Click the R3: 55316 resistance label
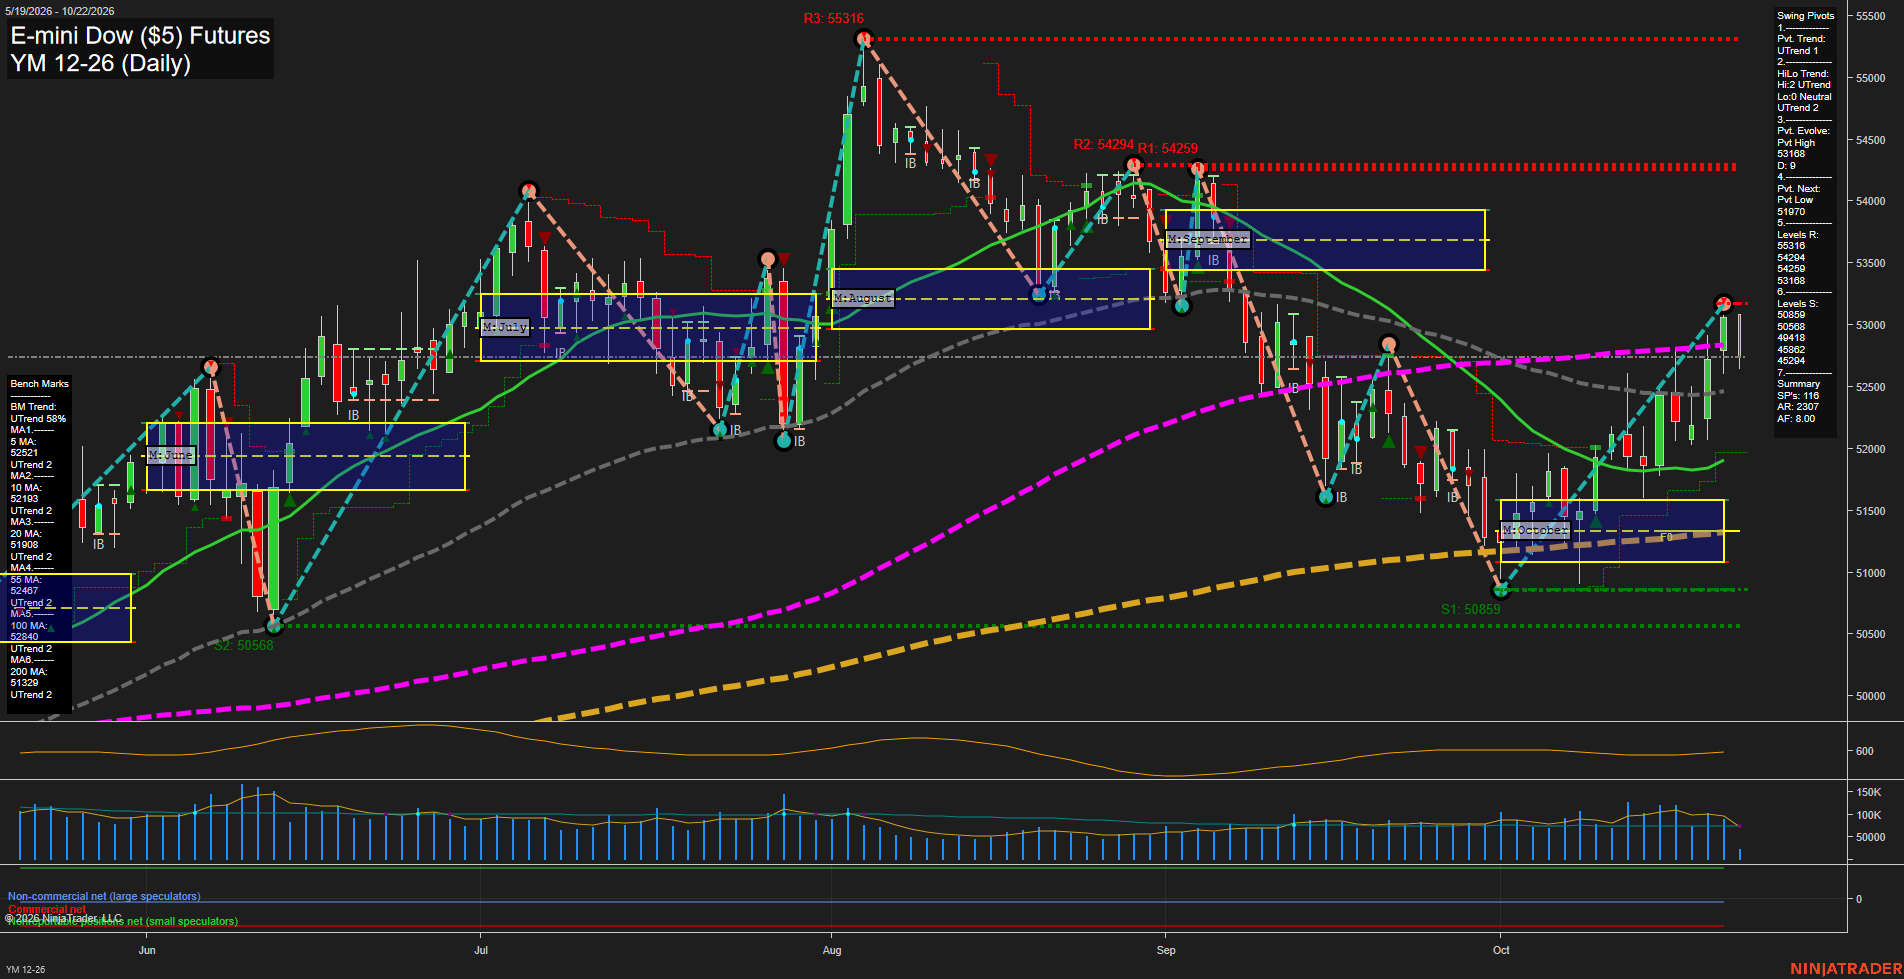The image size is (1904, 979). 833,19
